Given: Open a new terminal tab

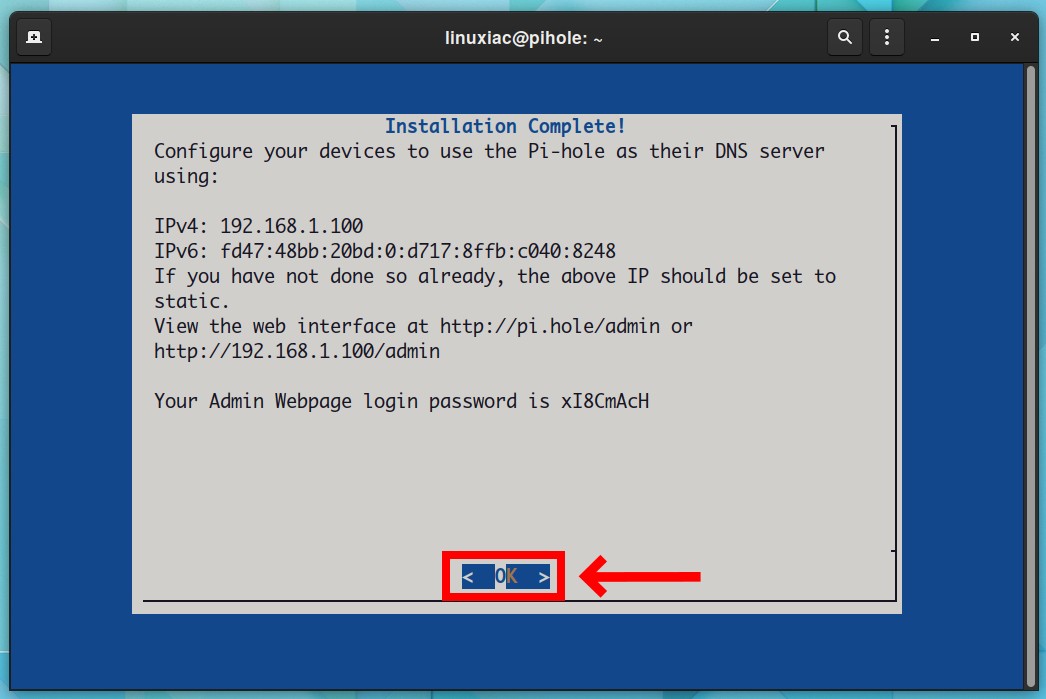Looking at the screenshot, I should [34, 37].
